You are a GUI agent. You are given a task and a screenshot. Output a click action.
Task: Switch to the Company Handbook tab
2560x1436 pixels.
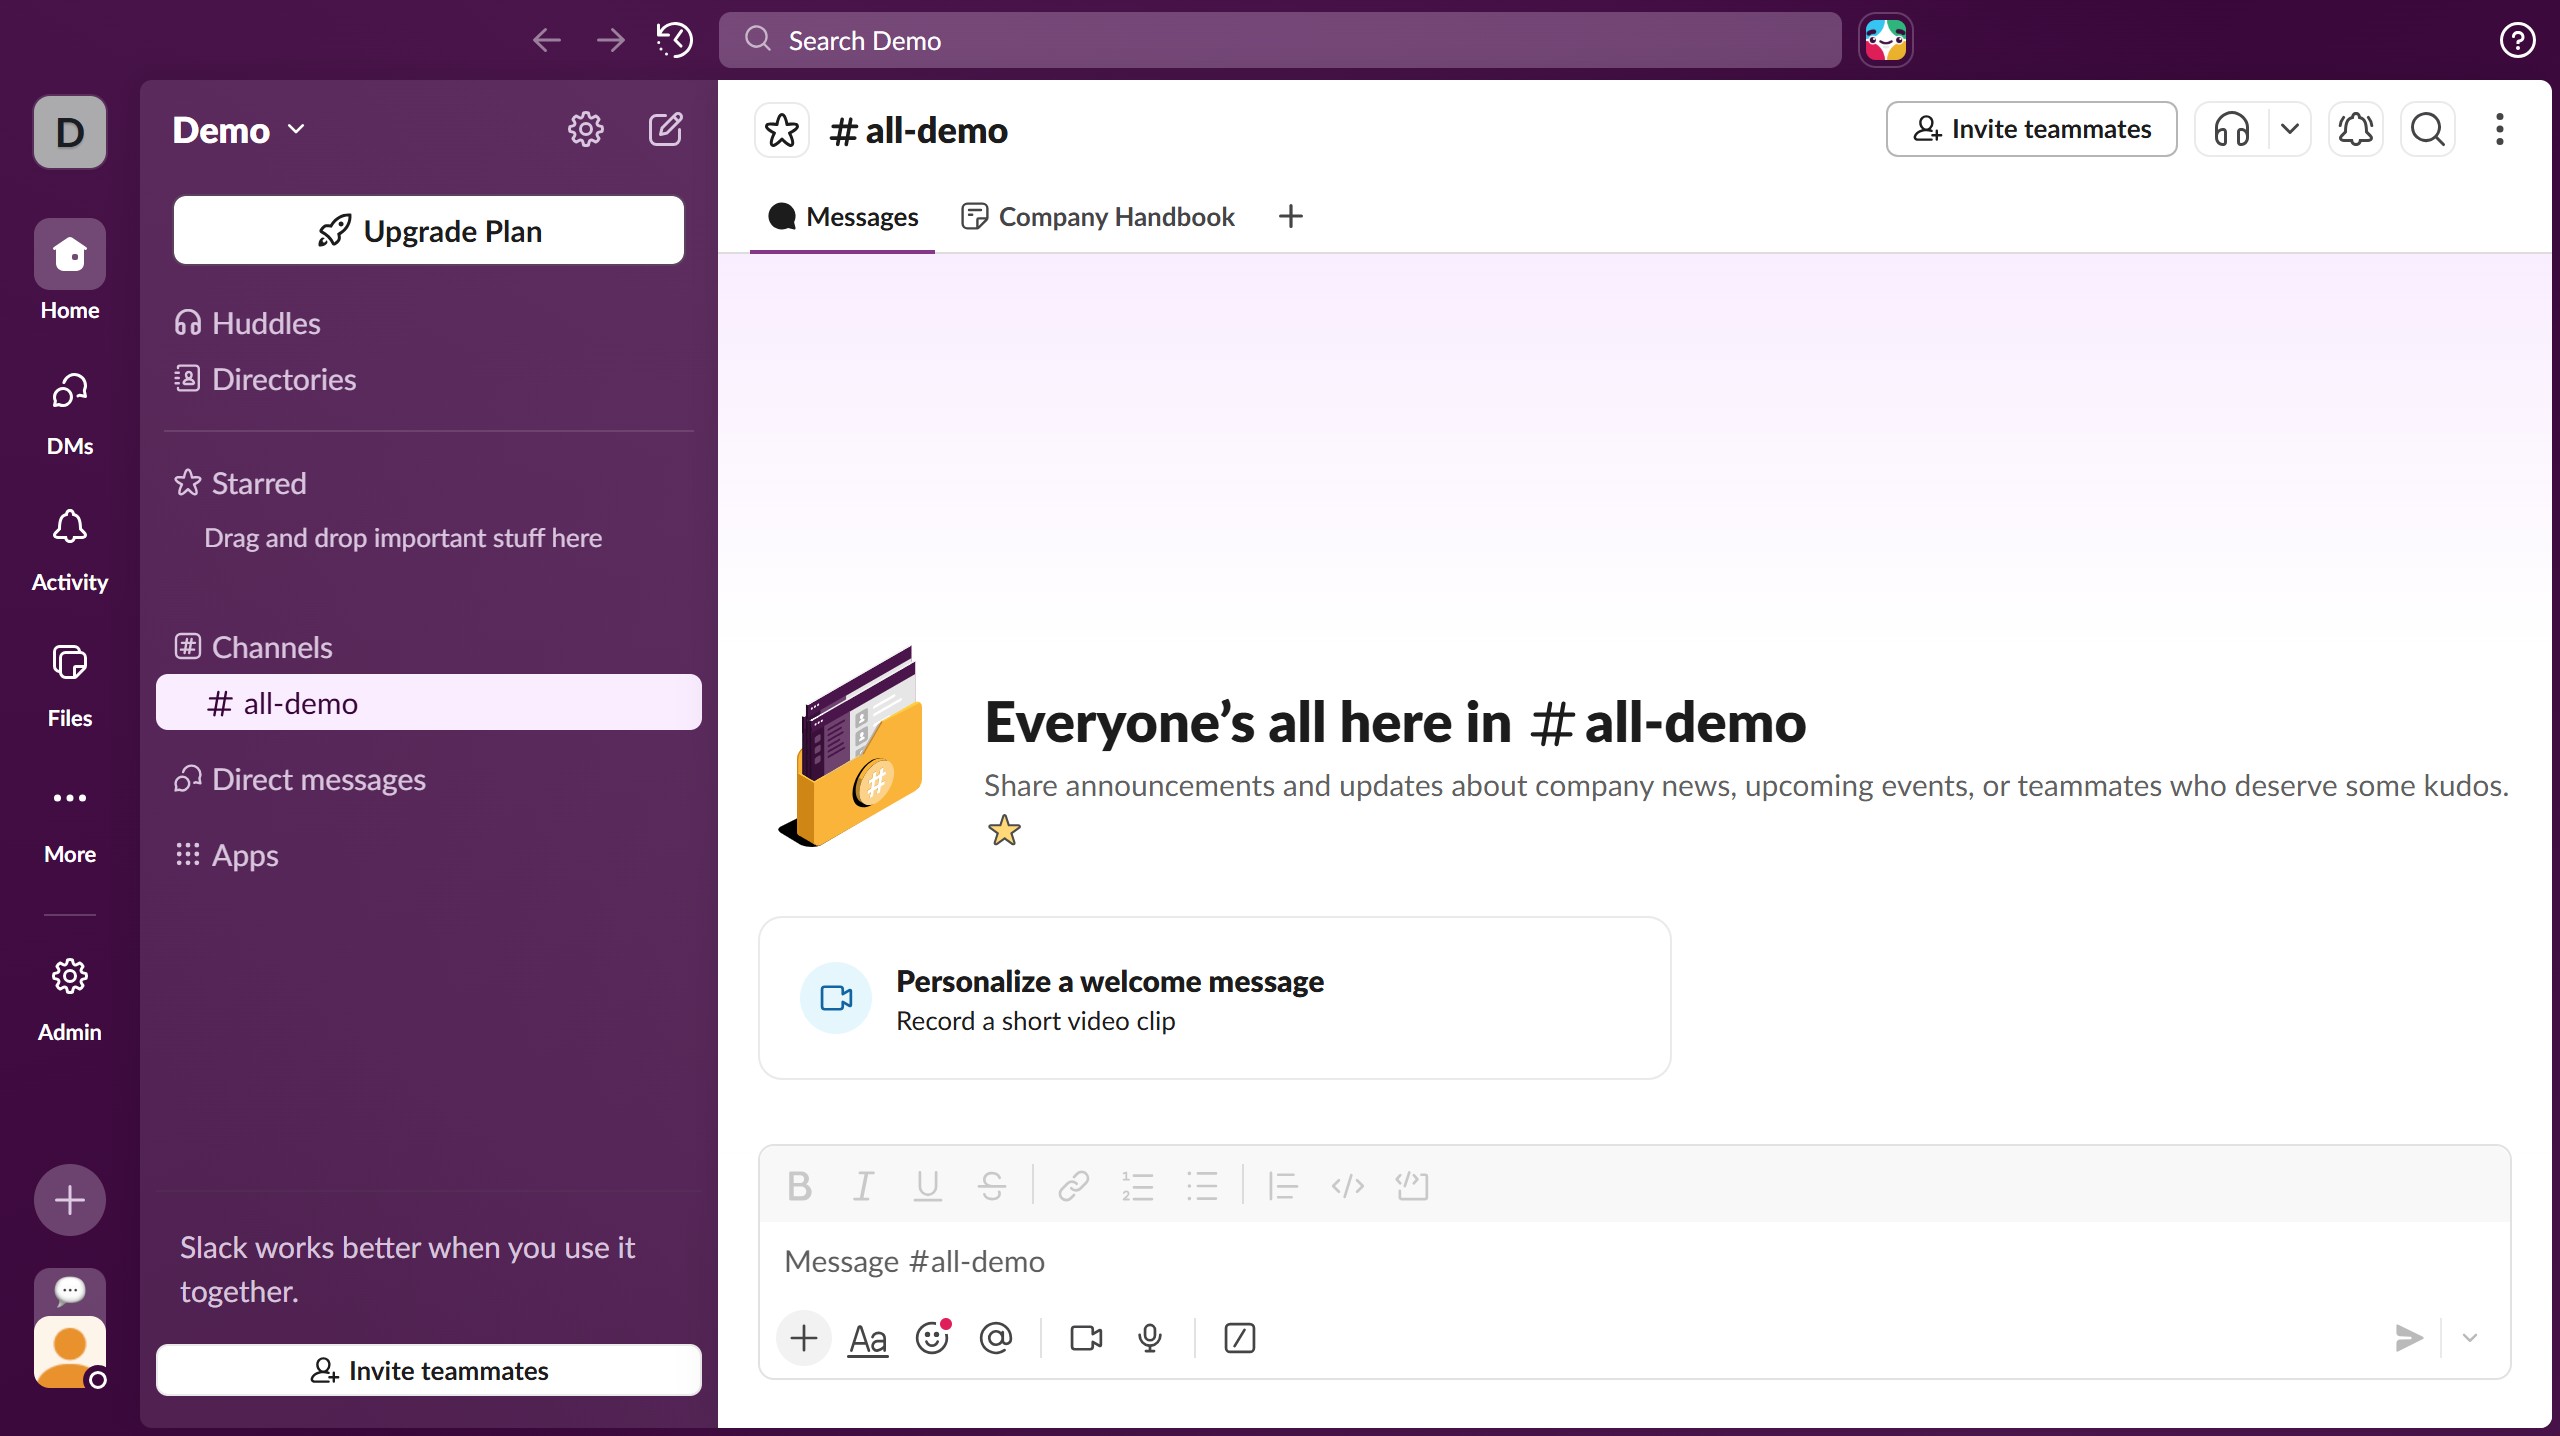coord(1097,216)
